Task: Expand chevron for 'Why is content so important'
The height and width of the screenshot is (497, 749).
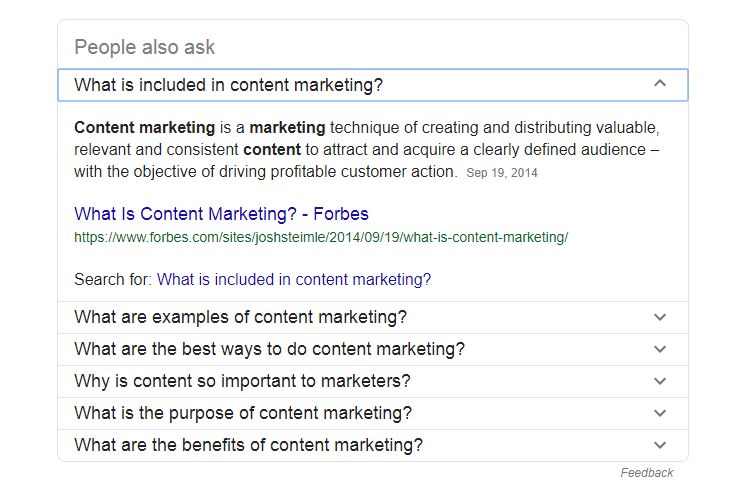Action: point(660,381)
